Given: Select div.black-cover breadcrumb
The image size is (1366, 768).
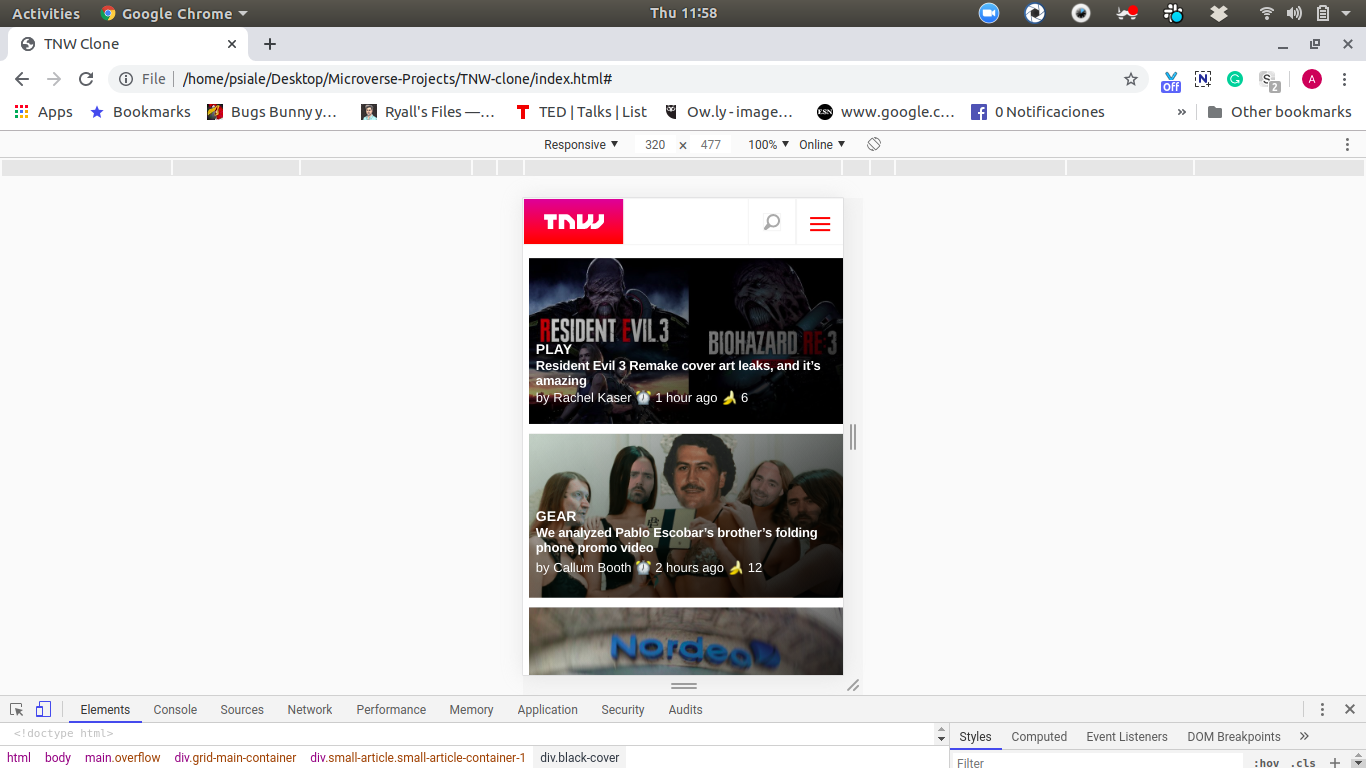Looking at the screenshot, I should (580, 757).
